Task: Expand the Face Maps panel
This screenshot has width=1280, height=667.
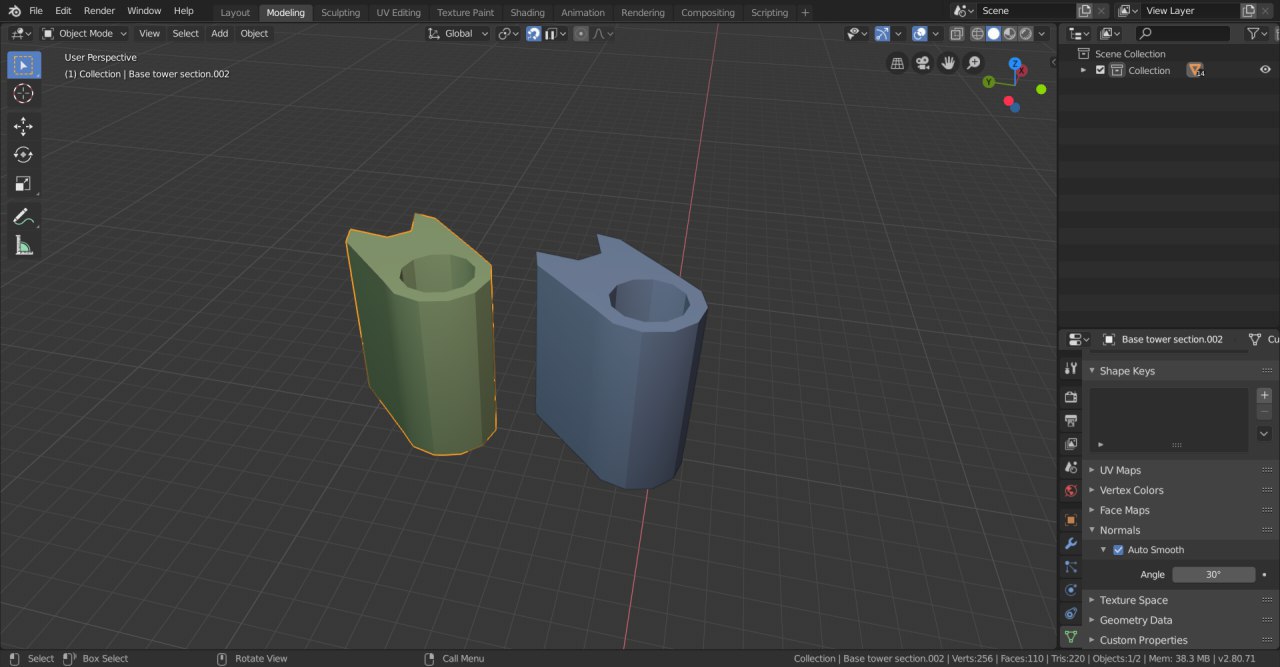Action: pyautogui.click(x=1124, y=510)
